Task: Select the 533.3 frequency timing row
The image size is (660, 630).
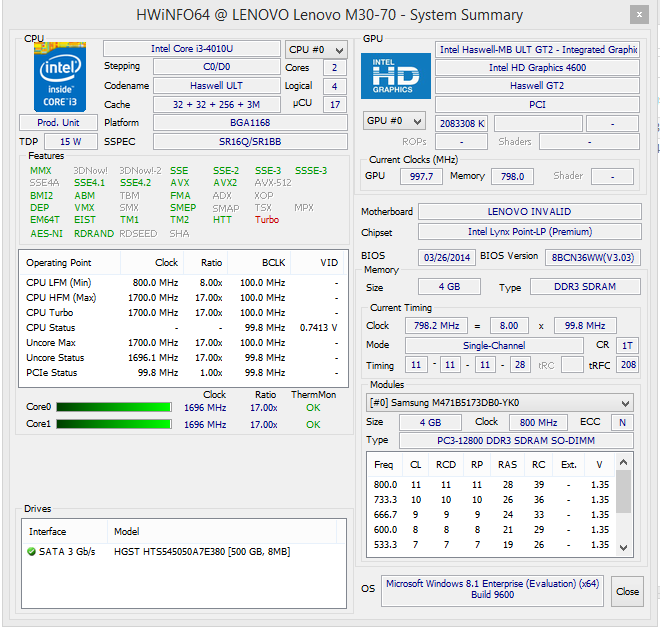Action: click(491, 545)
